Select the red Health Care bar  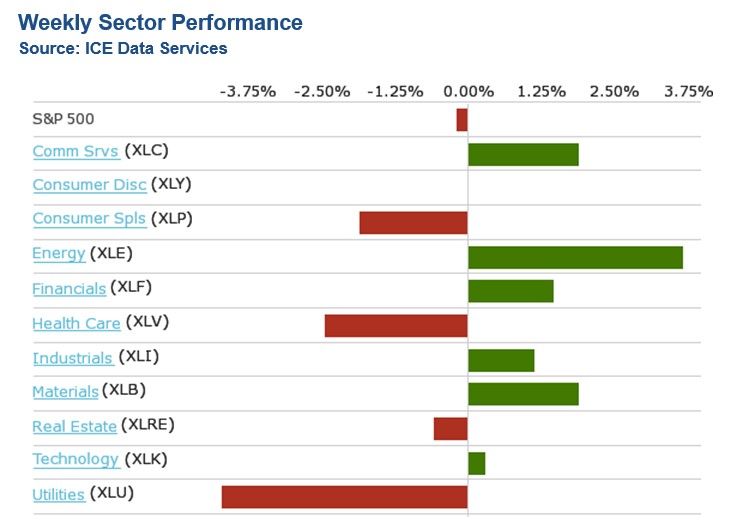(396, 325)
